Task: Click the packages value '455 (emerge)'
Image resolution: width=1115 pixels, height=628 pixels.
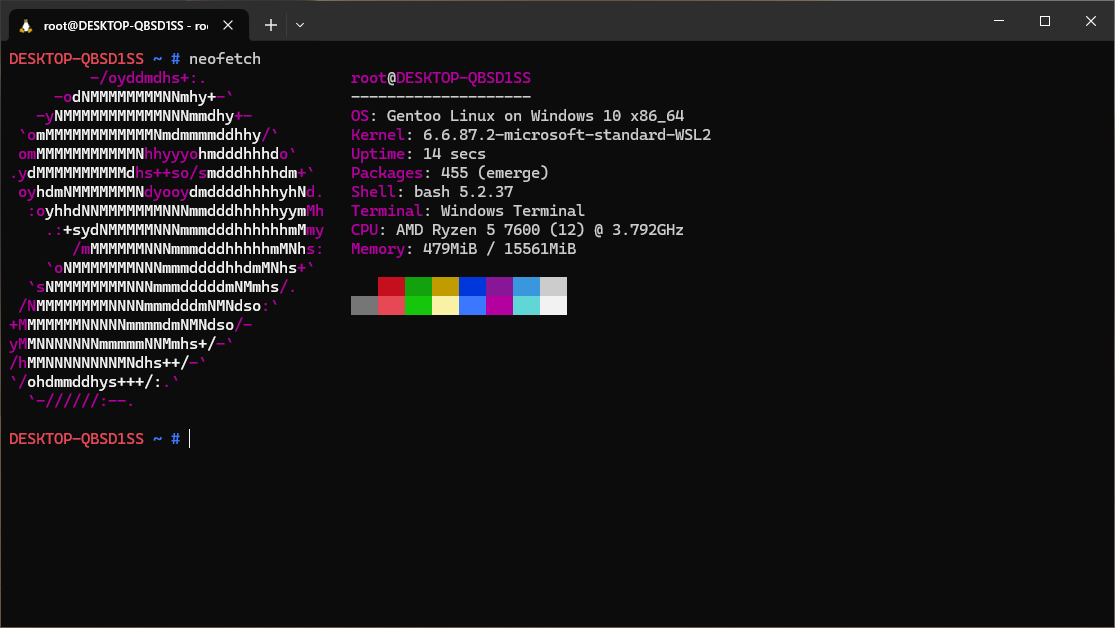Action: point(495,173)
